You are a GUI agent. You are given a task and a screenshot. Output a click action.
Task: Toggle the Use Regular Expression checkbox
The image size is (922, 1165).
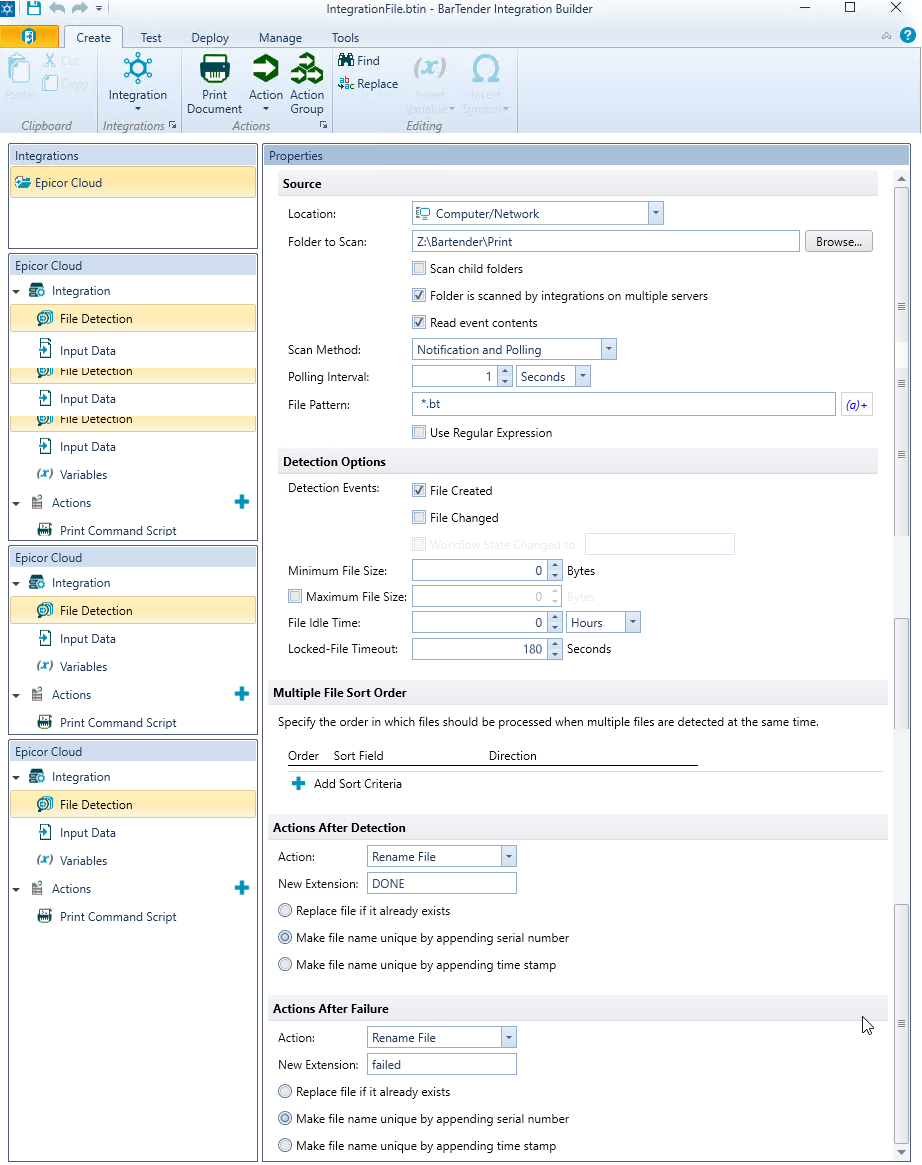tap(420, 433)
